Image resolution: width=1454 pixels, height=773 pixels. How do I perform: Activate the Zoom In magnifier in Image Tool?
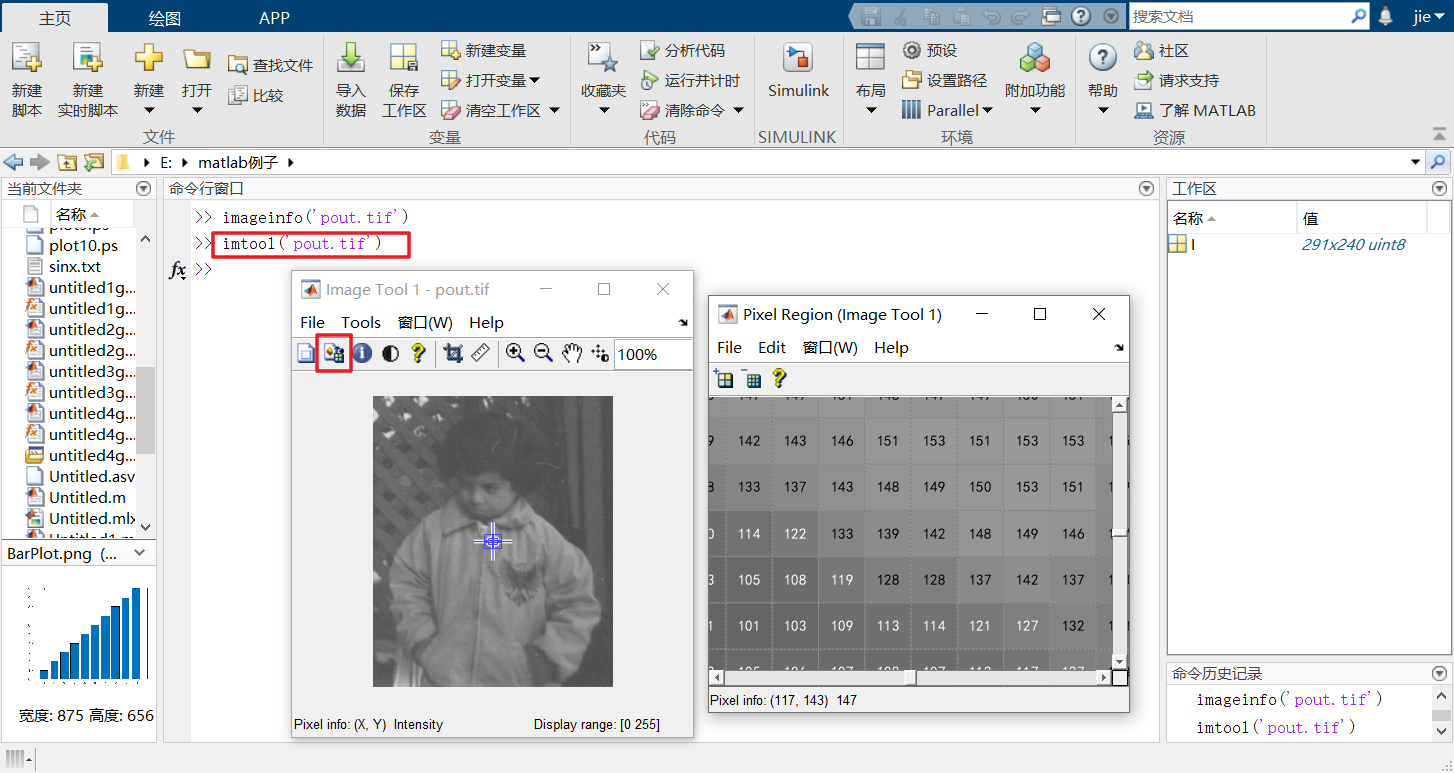click(515, 354)
